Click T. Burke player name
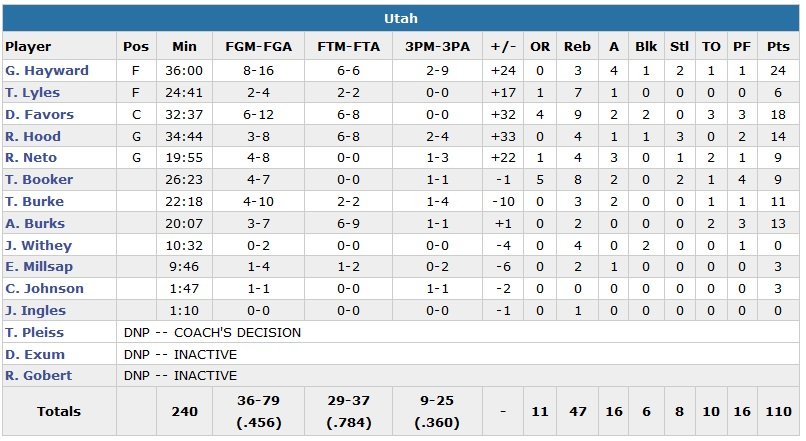806x441 pixels. [x=34, y=202]
